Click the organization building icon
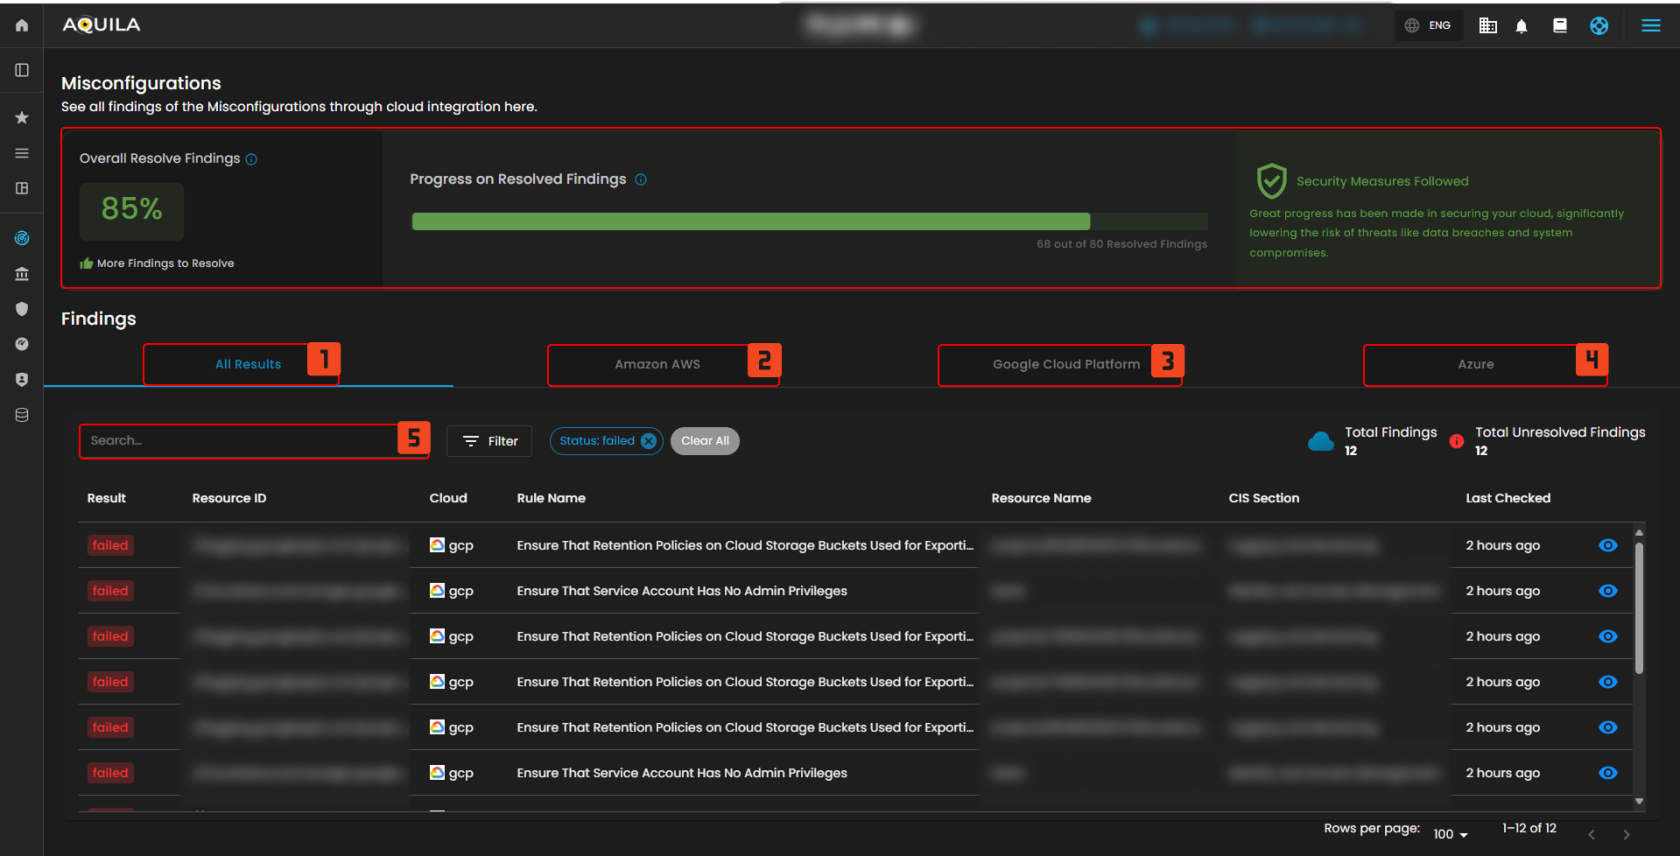The image size is (1680, 856). 1488,26
